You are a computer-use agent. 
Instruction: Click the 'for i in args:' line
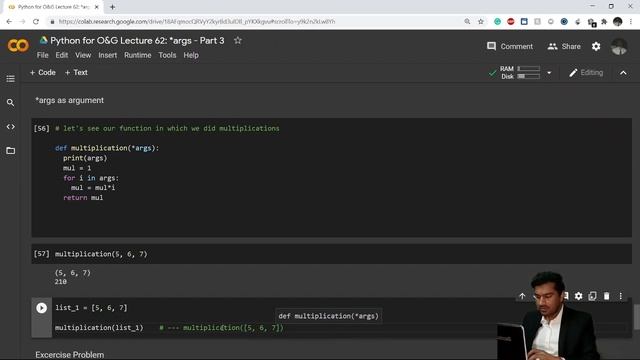point(91,178)
